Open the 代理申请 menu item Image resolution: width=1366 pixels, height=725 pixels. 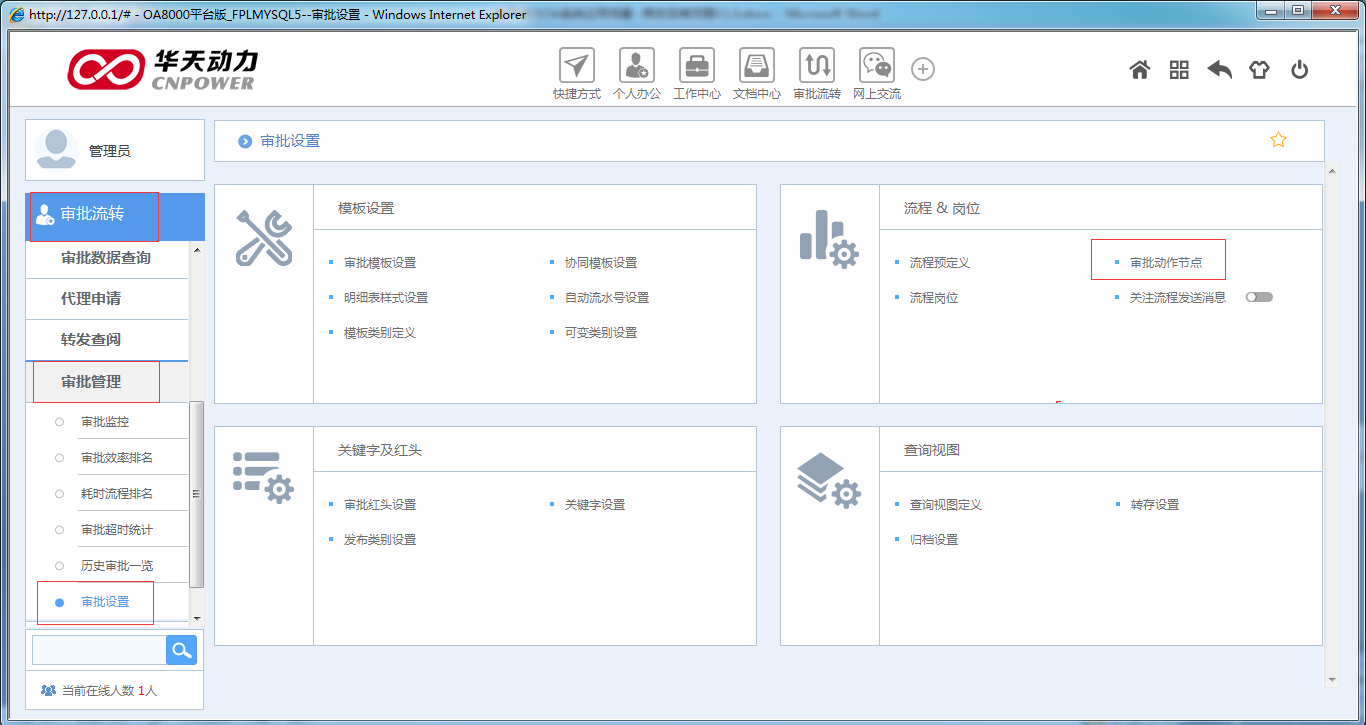point(91,299)
